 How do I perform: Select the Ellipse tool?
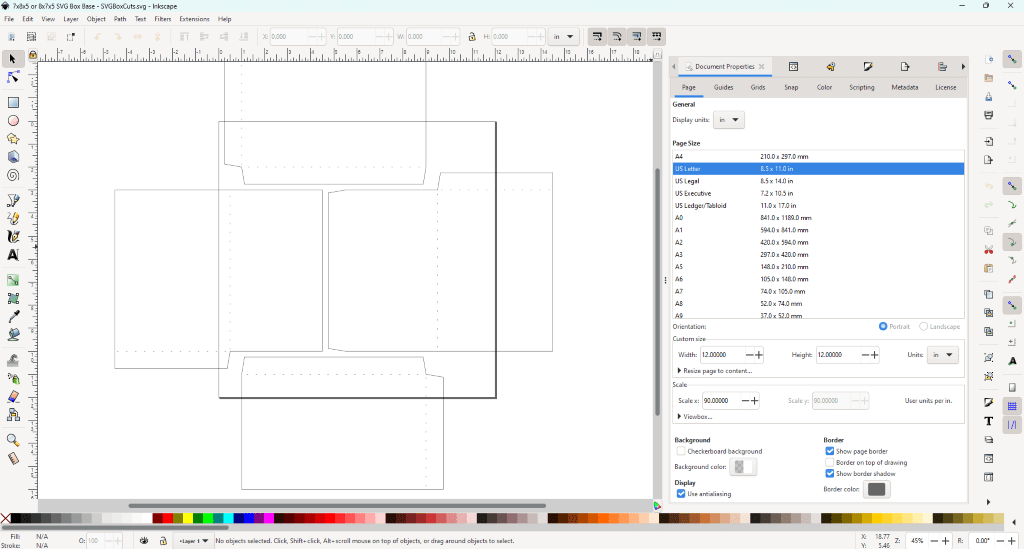(13, 120)
